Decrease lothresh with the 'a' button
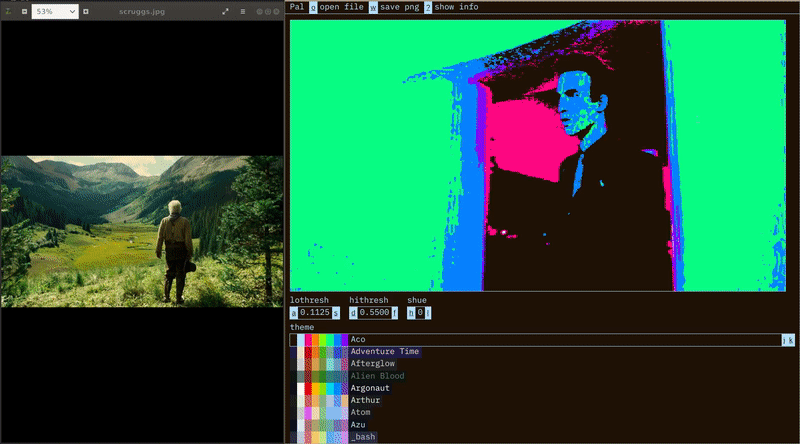Viewport: 800px width, 444px height. click(x=293, y=313)
